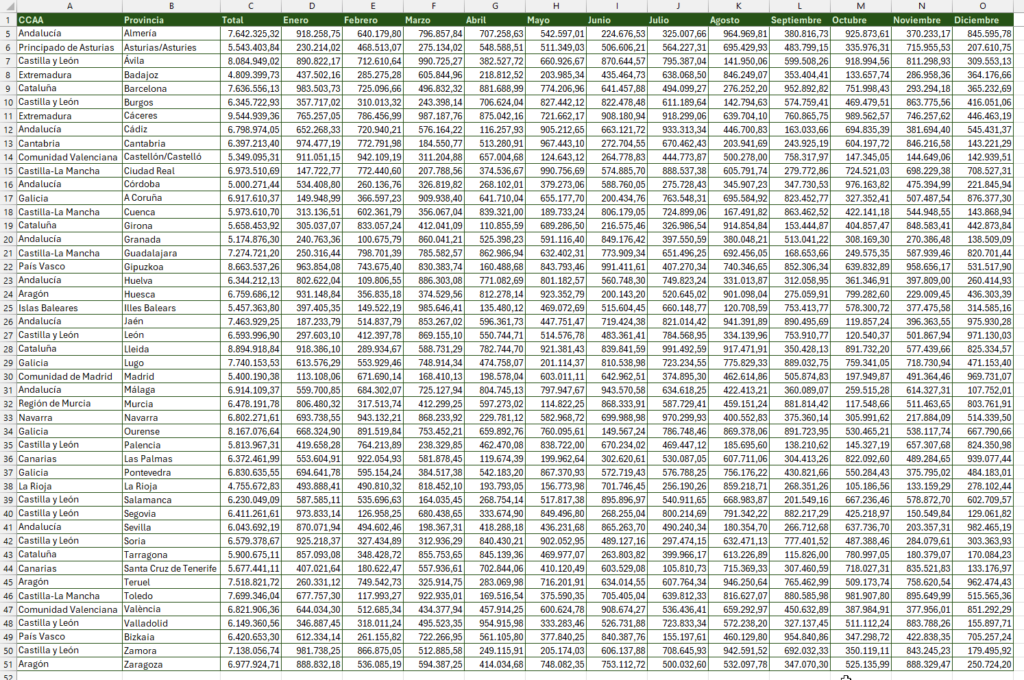This screenshot has width=1024, height=680.
Task: Click the Provincia header cell
Action: (x=171, y=20)
